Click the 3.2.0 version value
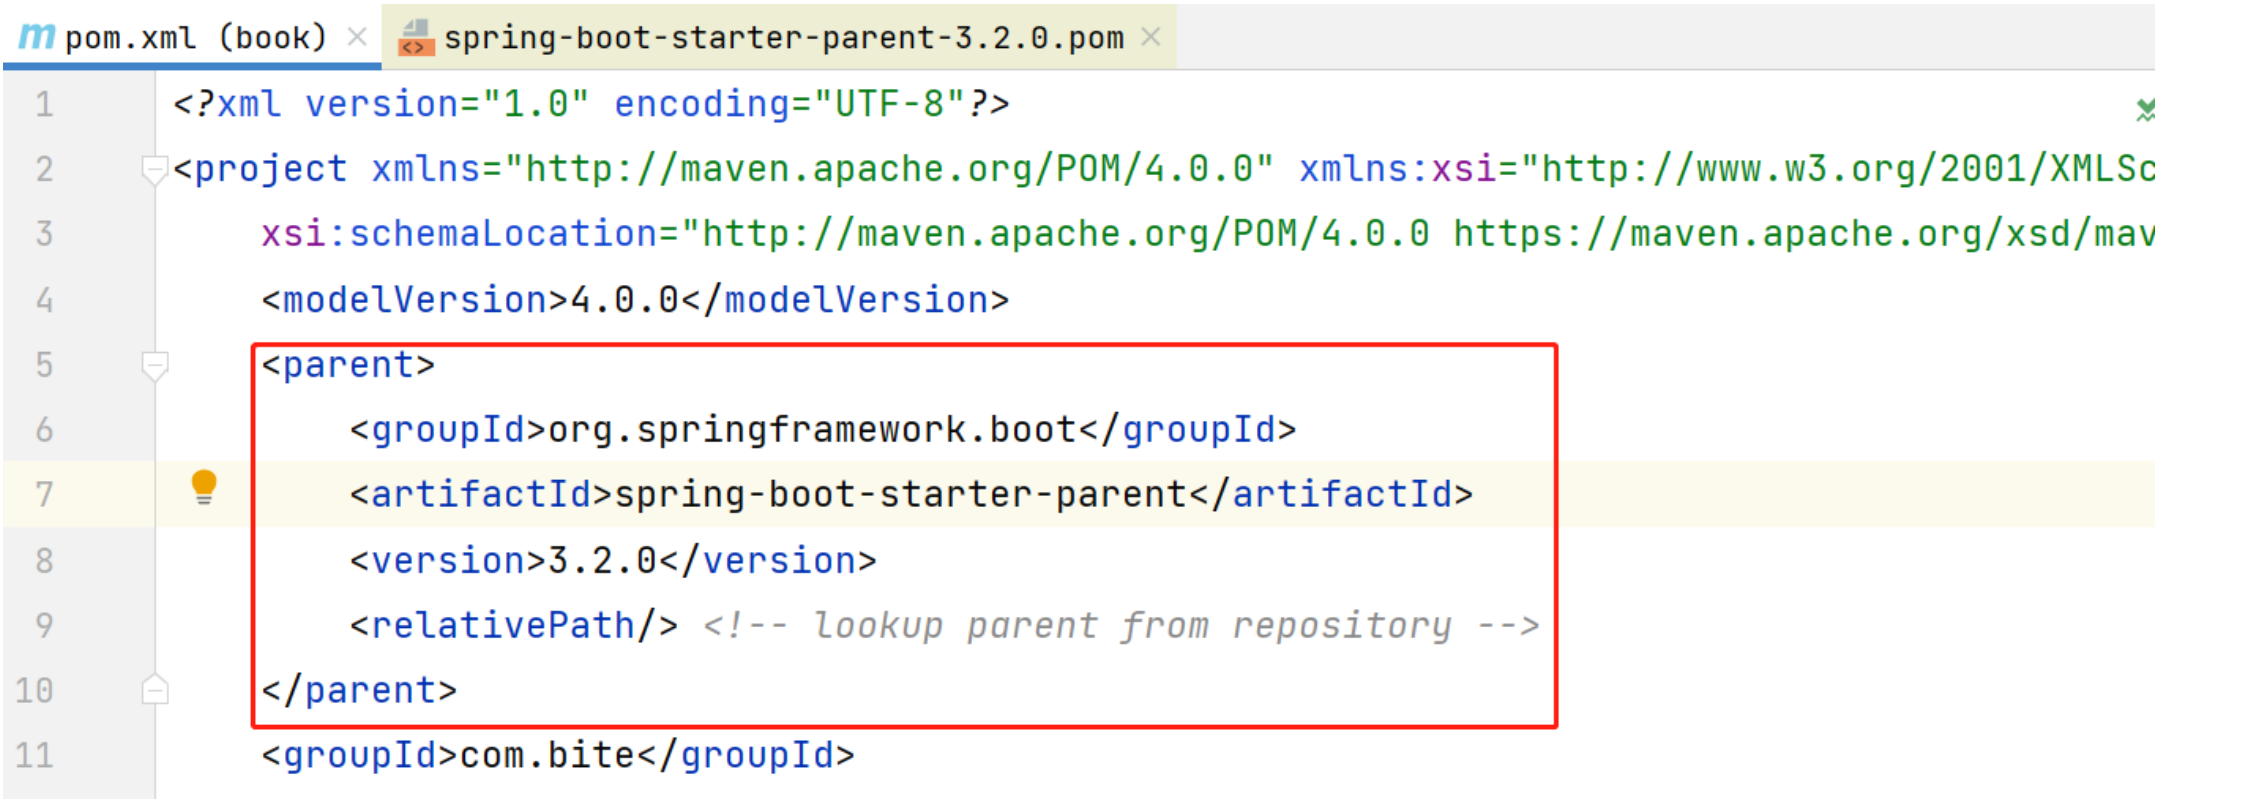2244x812 pixels. pos(603,561)
